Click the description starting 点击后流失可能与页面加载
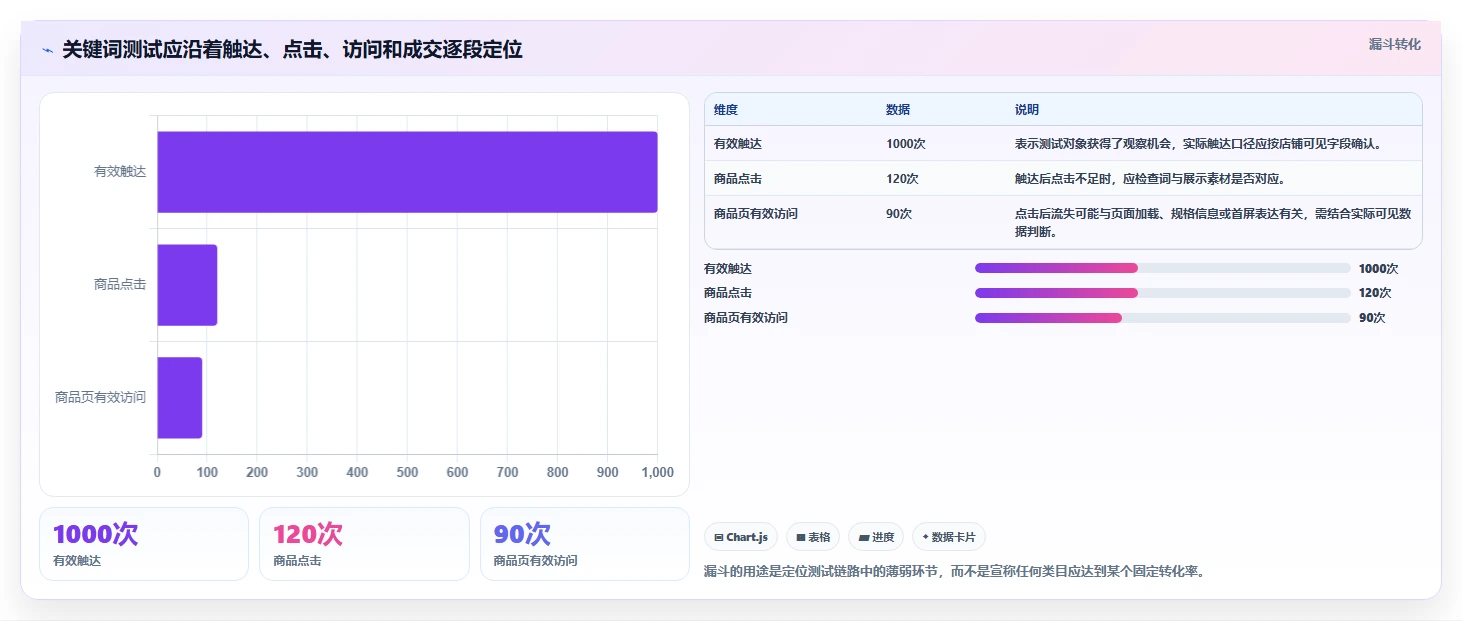 click(x=1213, y=223)
